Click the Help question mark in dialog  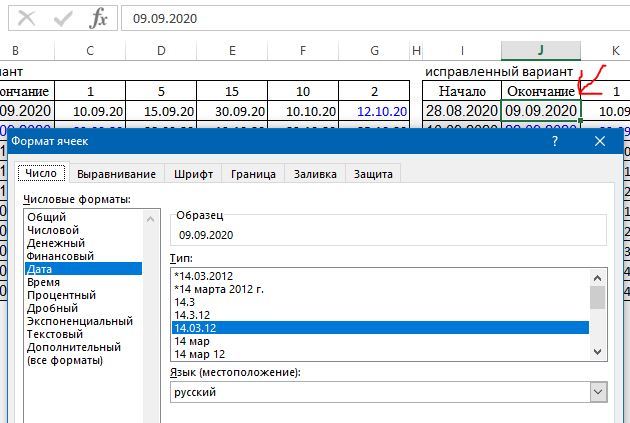555,141
